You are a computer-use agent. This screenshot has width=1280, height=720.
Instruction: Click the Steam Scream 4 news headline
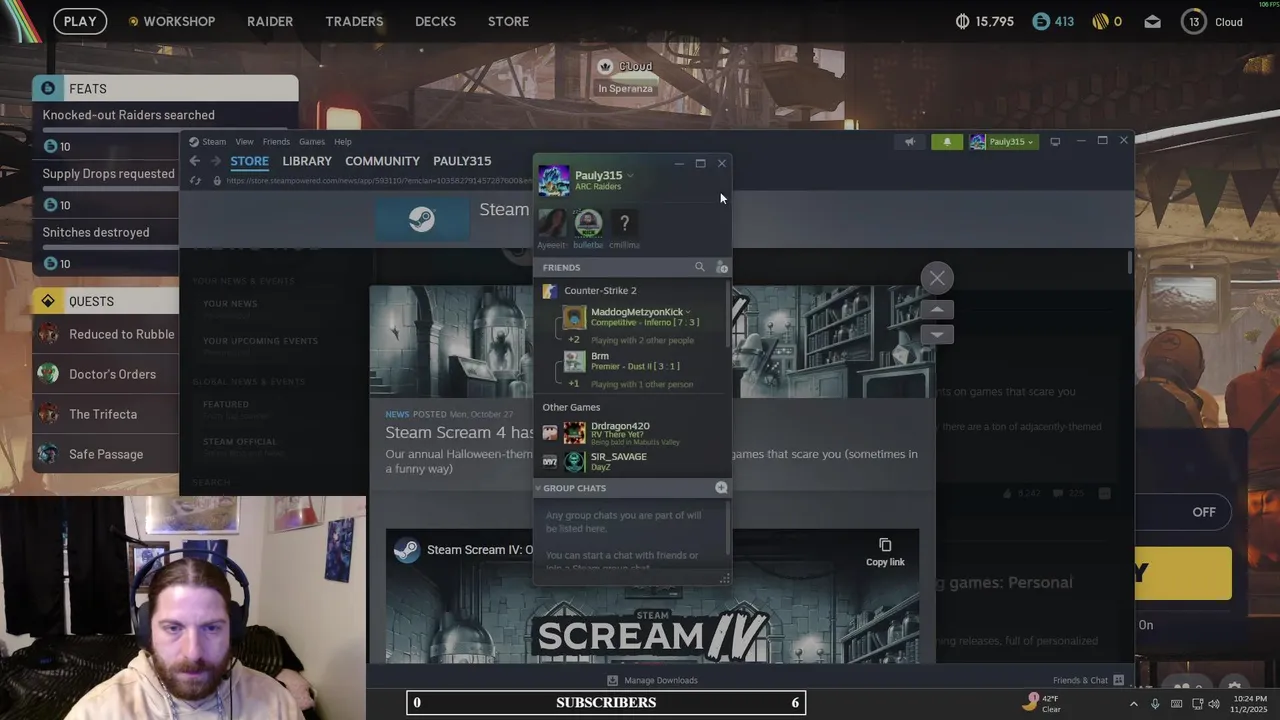click(459, 432)
